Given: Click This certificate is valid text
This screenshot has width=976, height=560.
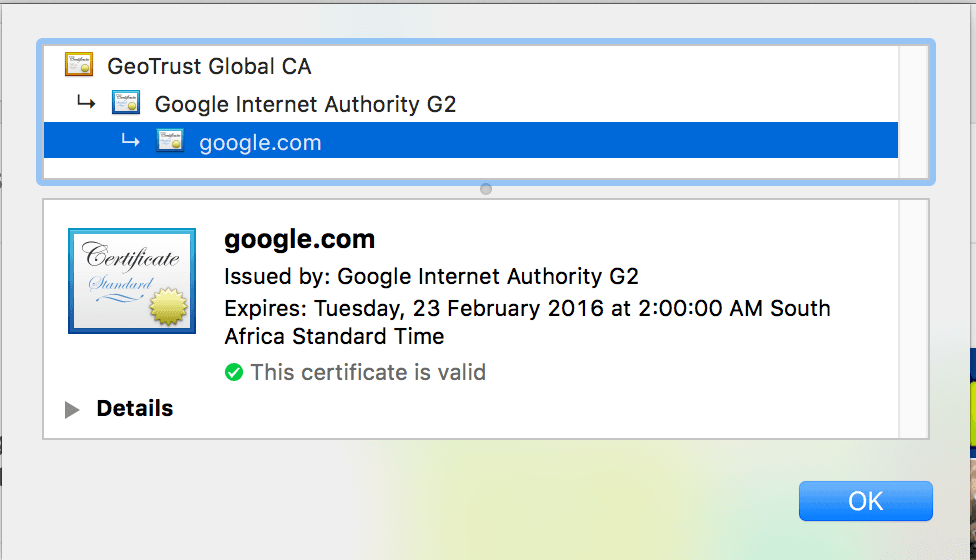Looking at the screenshot, I should click(368, 372).
